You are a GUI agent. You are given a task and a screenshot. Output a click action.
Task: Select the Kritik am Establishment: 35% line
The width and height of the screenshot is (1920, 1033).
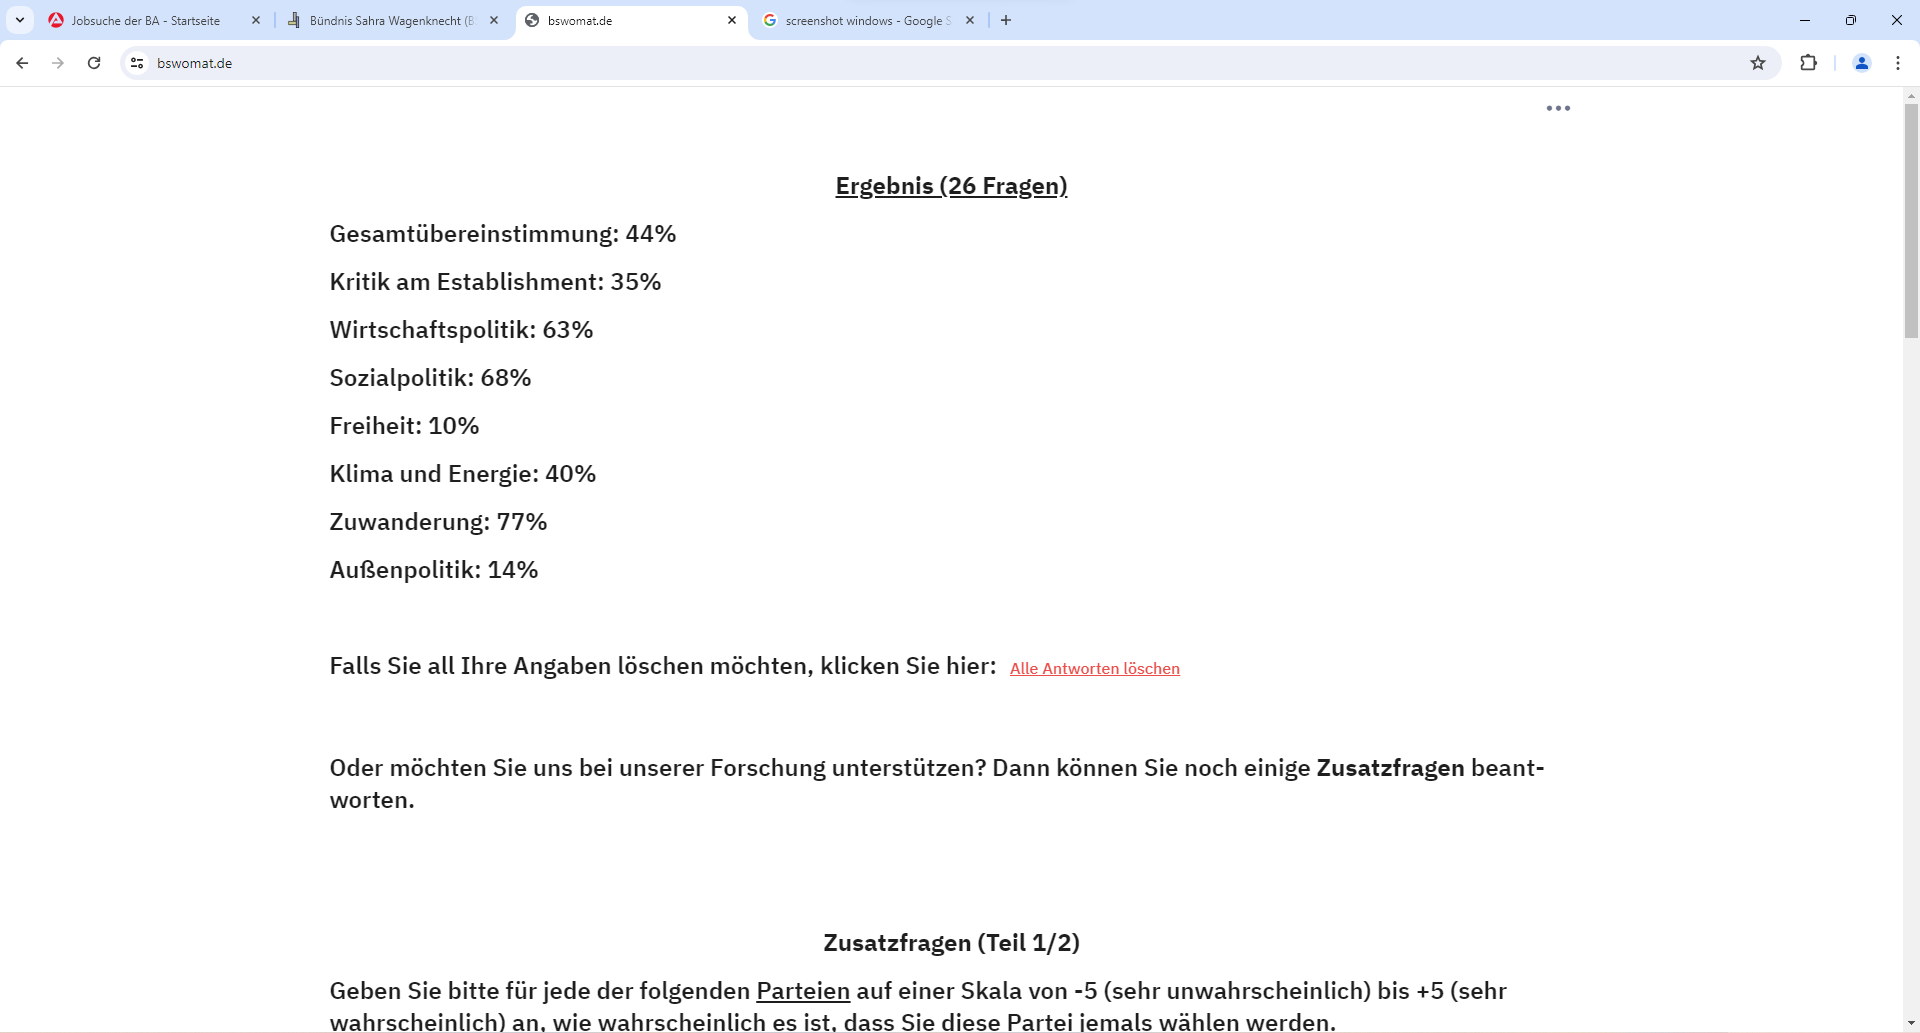[x=496, y=282]
